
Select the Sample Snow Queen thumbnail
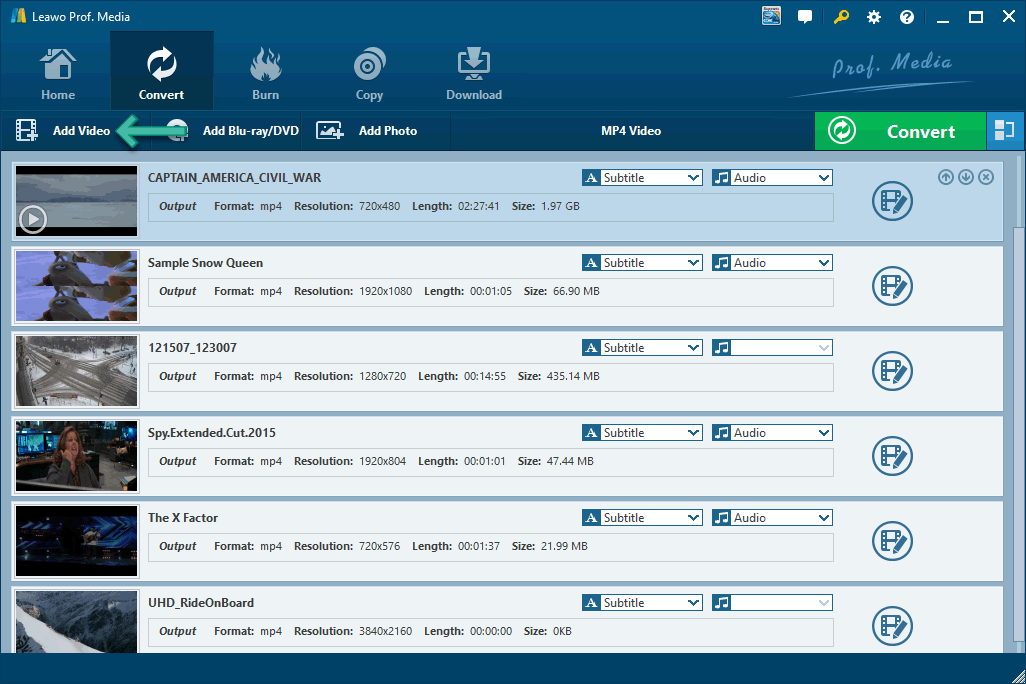[x=77, y=286]
